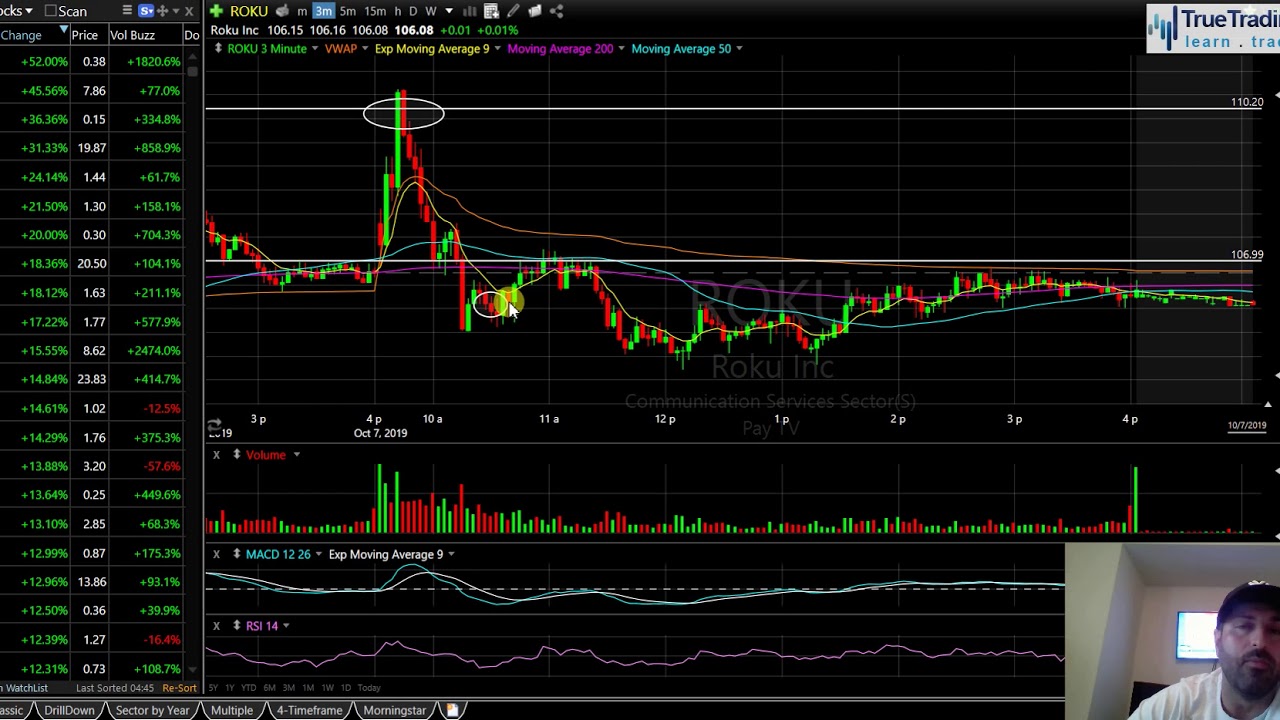Screen dimensions: 1280x720
Task: Switch to the Multiple tab
Action: click(232, 710)
